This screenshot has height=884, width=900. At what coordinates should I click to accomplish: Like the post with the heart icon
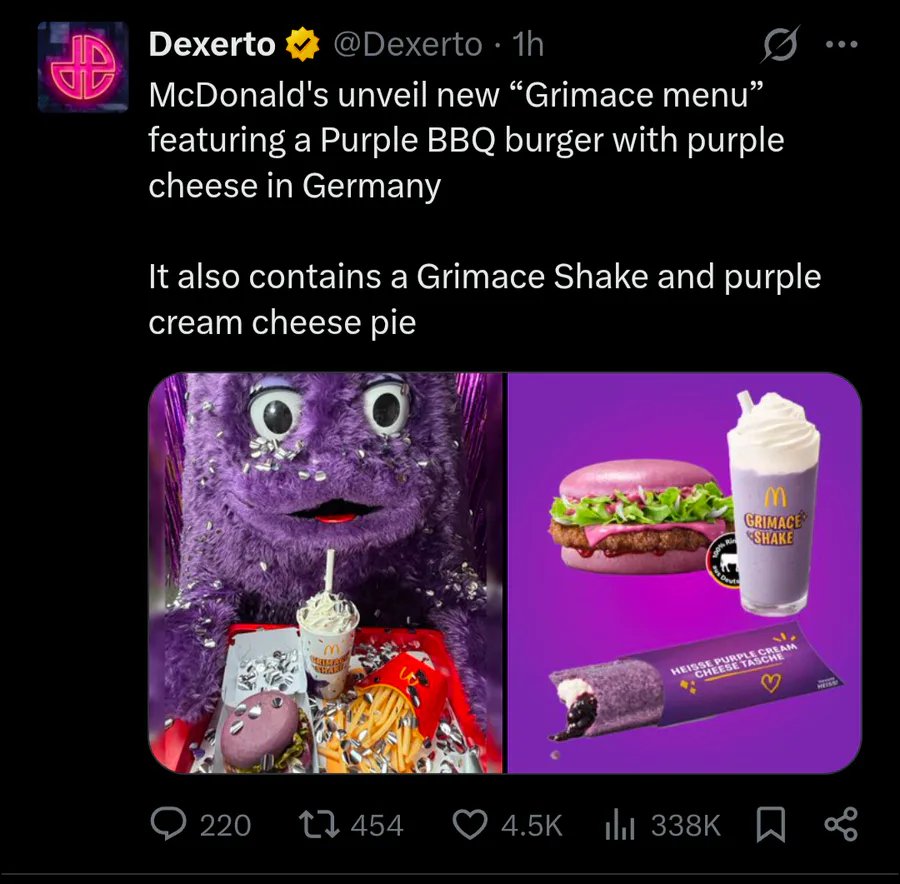point(470,824)
